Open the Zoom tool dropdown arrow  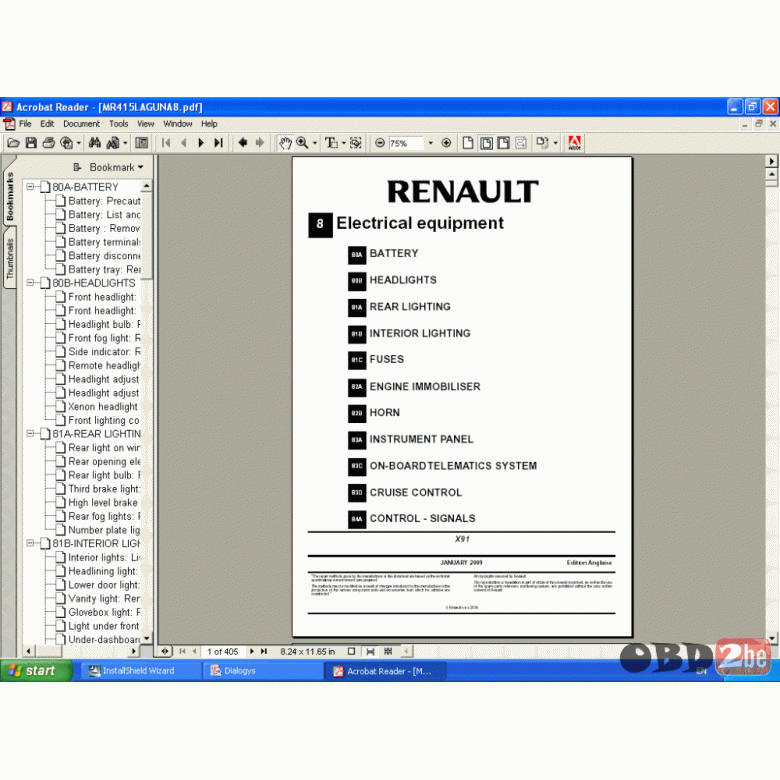pos(314,143)
